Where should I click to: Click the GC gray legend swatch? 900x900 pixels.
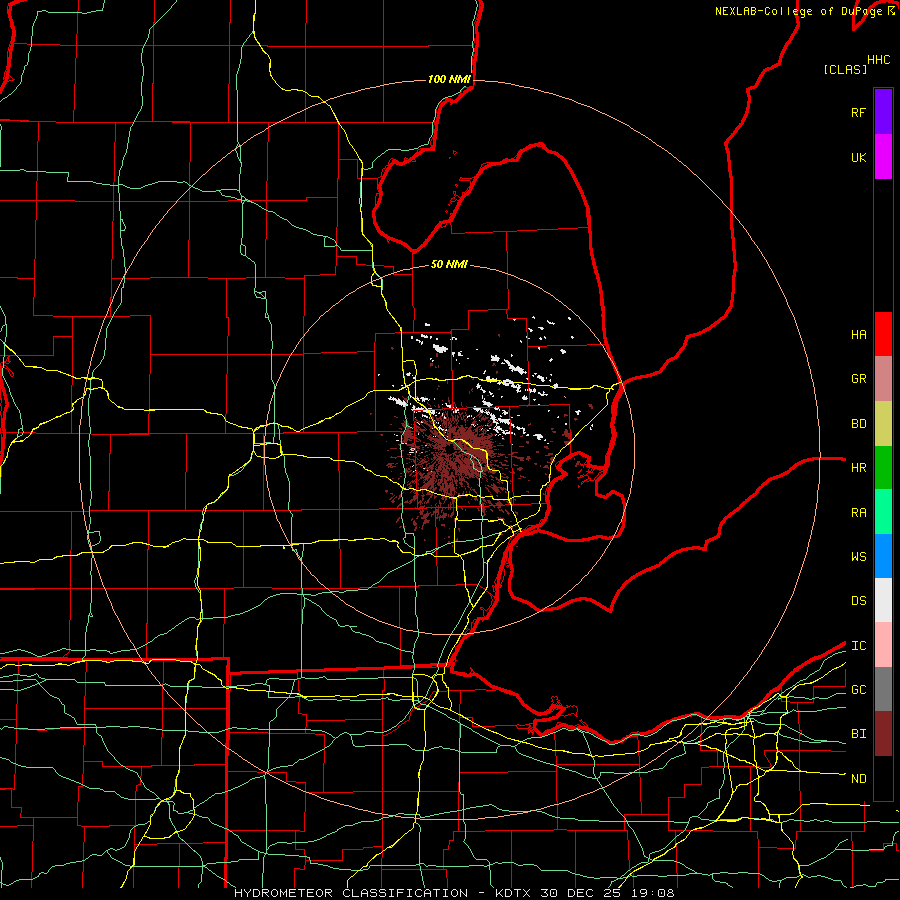click(883, 689)
